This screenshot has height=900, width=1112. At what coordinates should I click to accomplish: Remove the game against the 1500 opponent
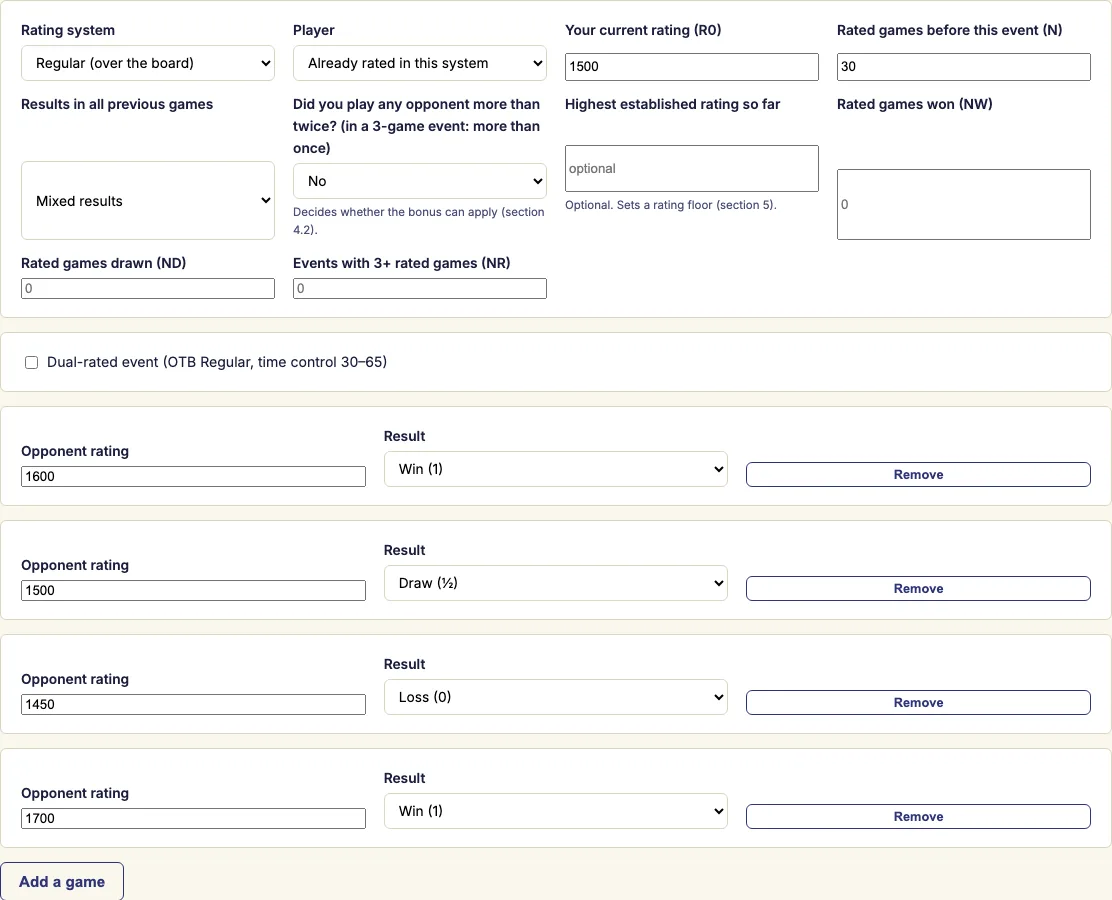(x=918, y=589)
